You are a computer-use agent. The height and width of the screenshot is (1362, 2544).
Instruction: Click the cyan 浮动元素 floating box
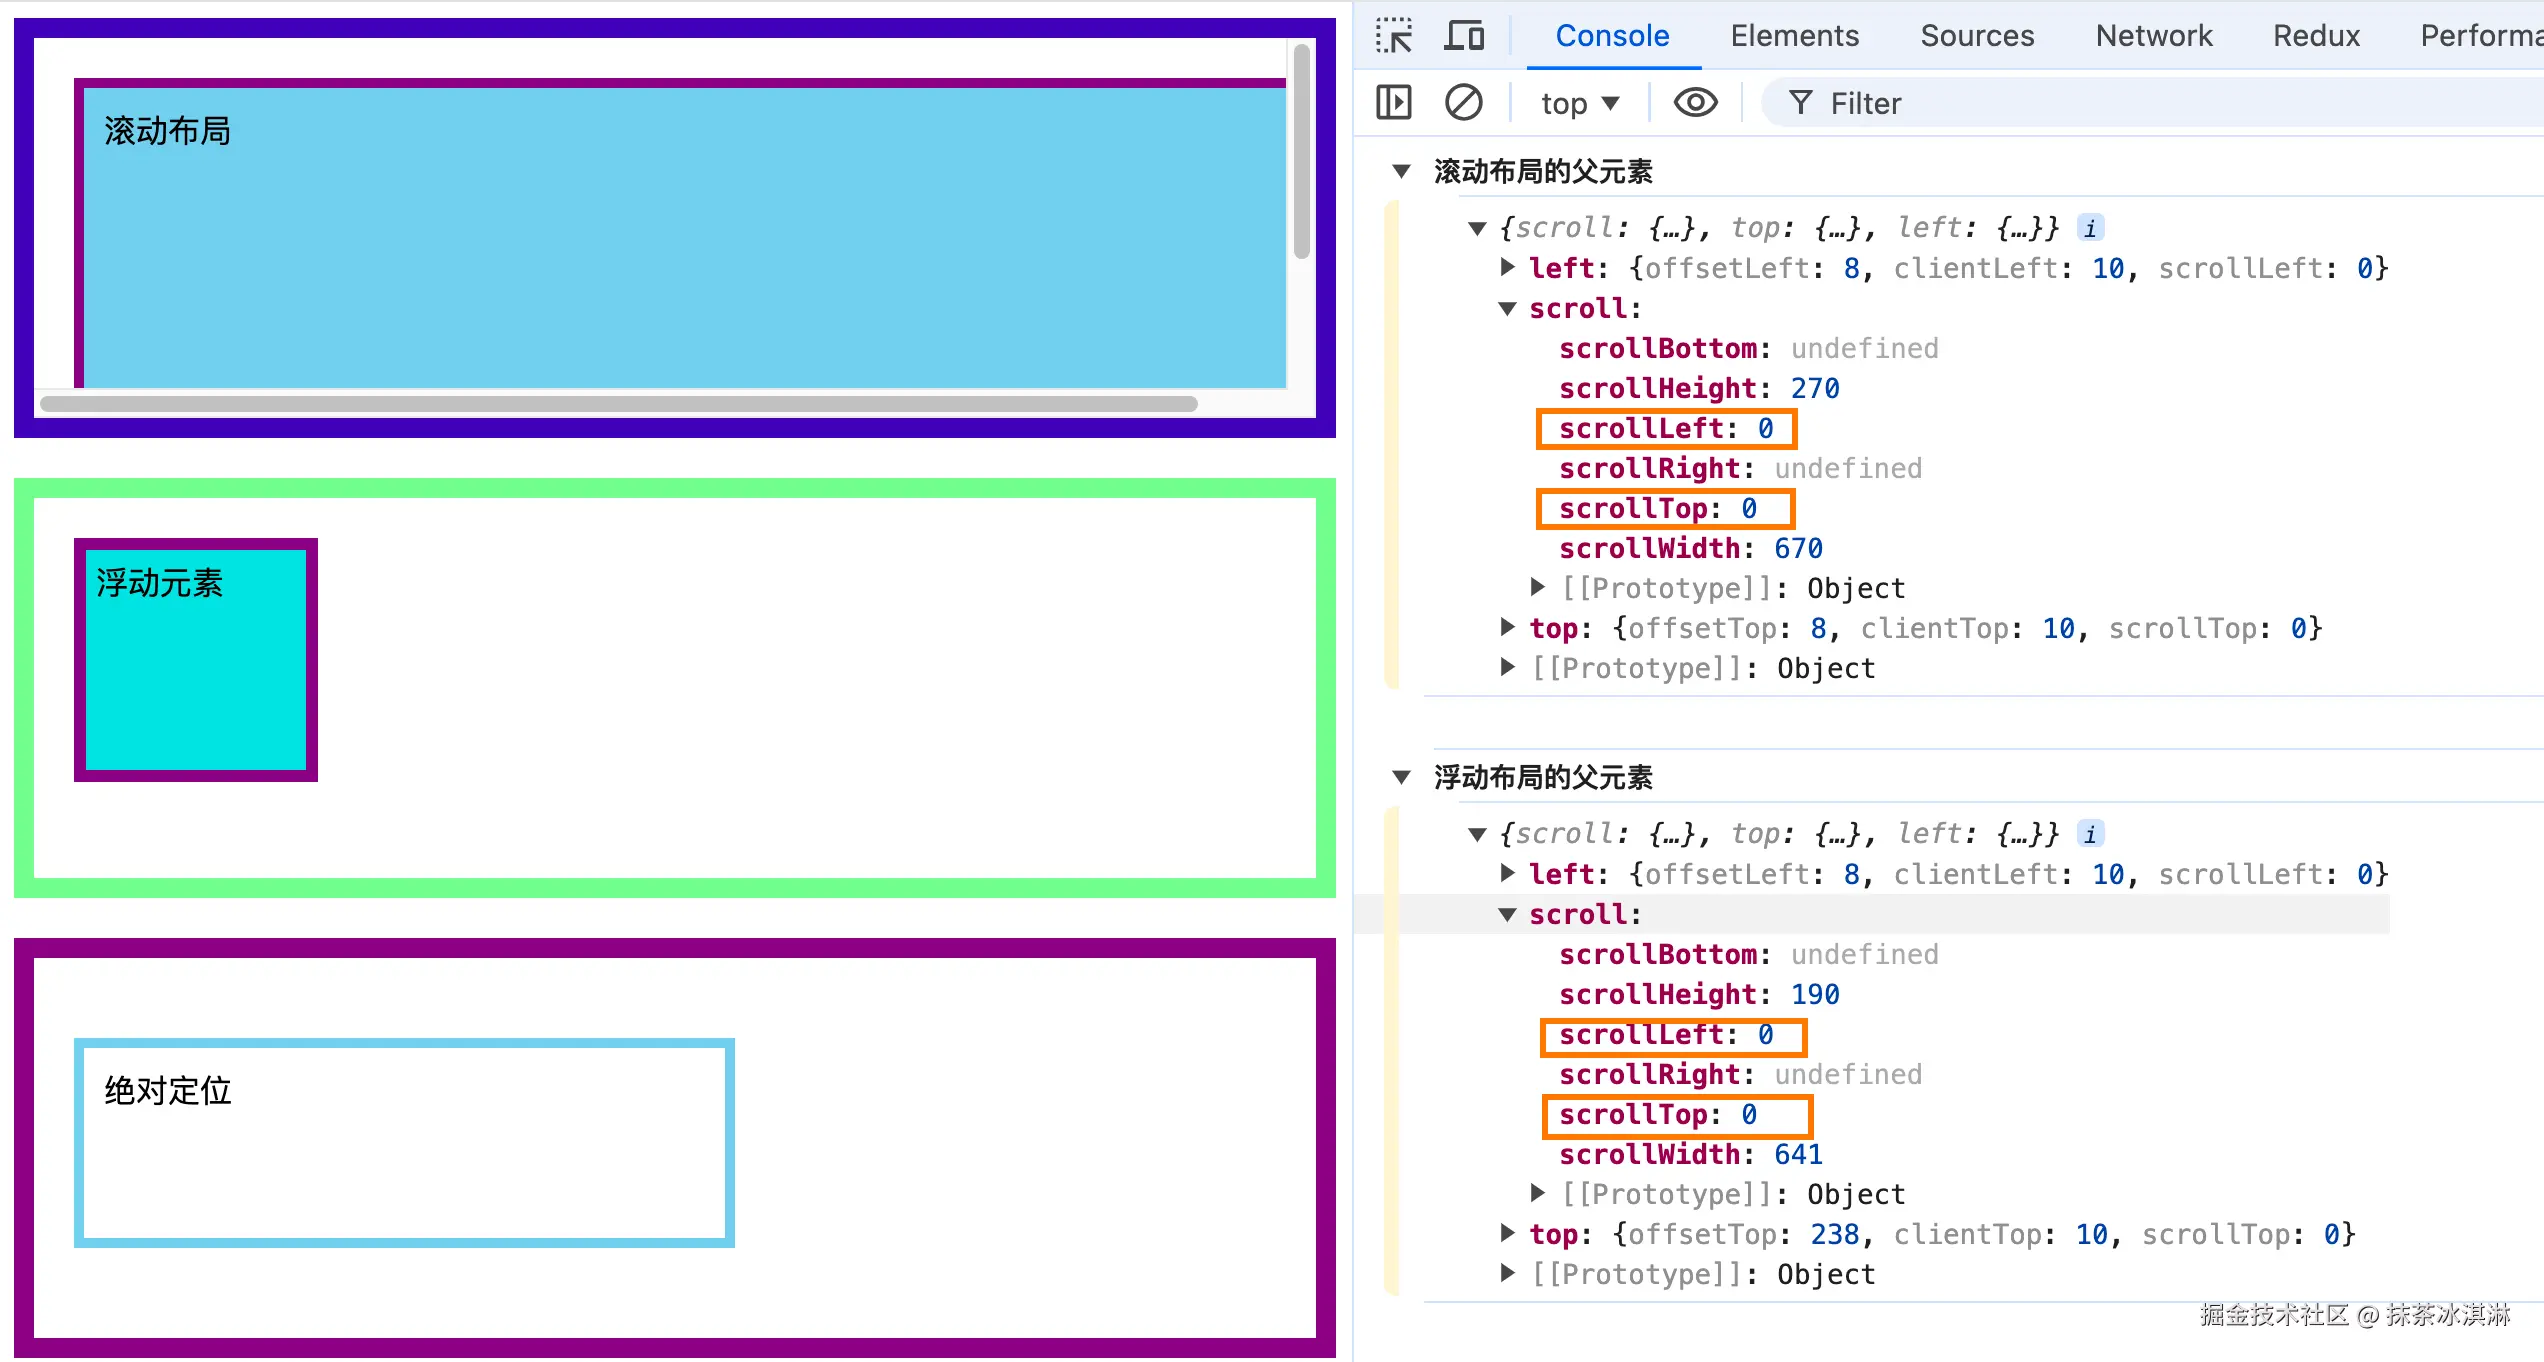(196, 660)
